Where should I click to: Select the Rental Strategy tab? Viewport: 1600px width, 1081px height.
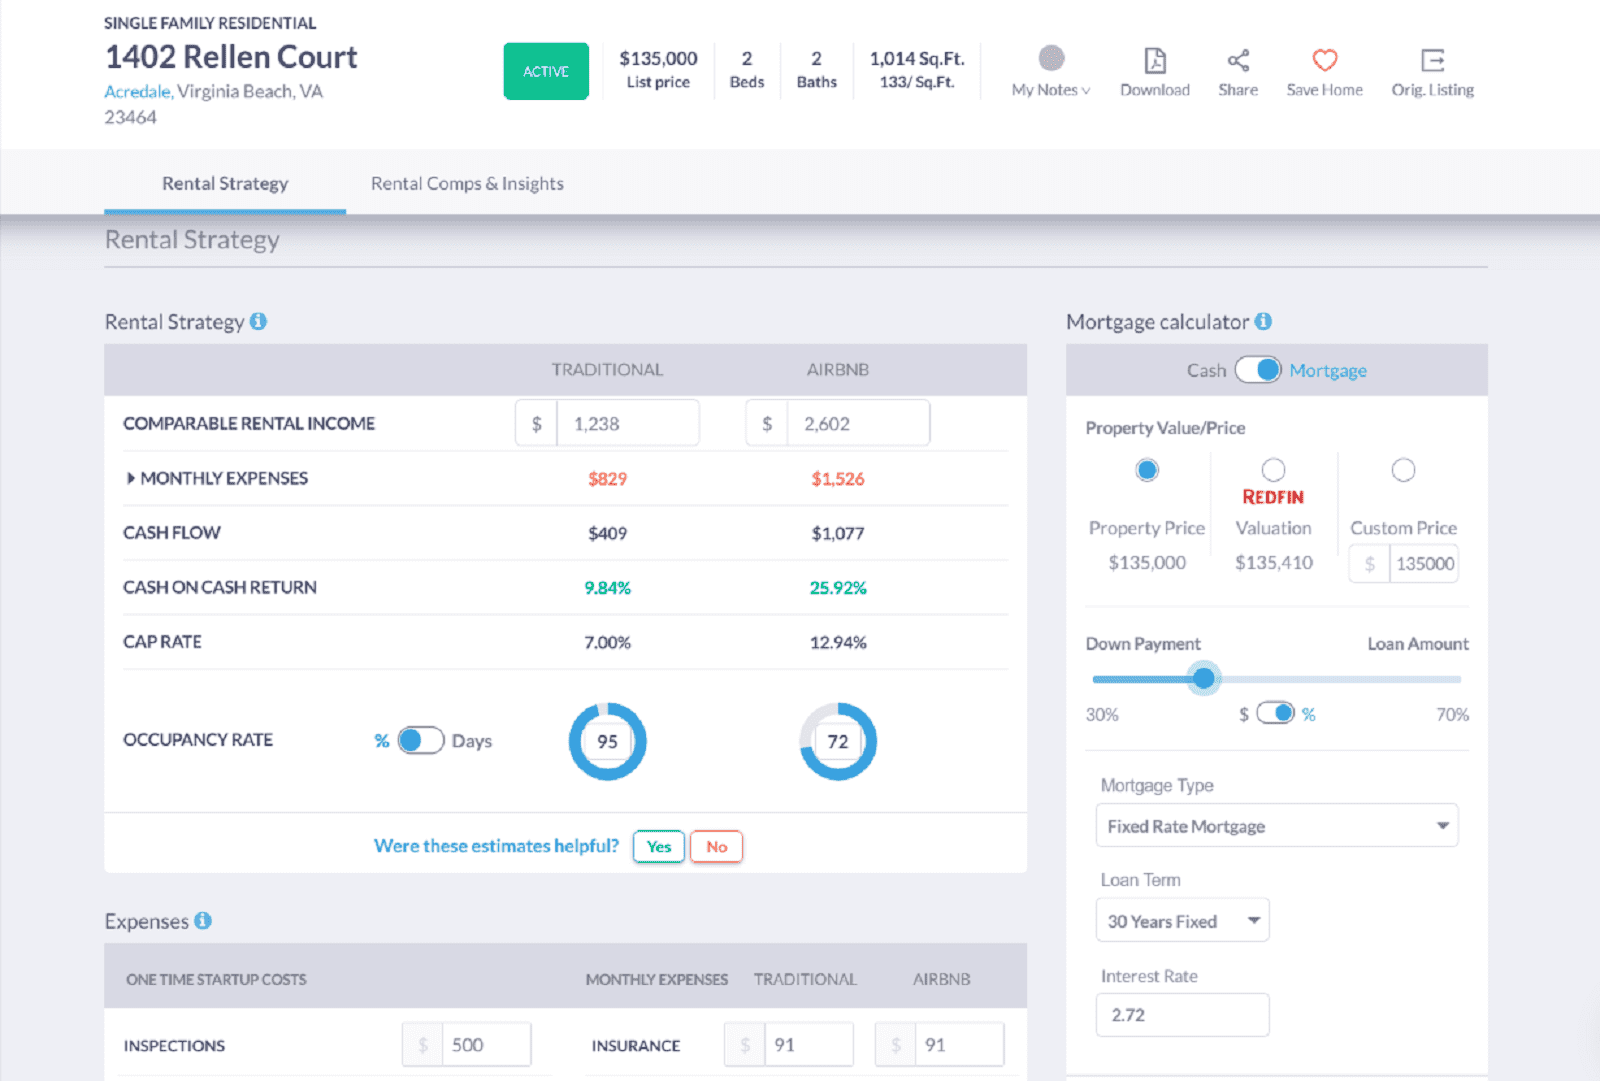pos(224,183)
